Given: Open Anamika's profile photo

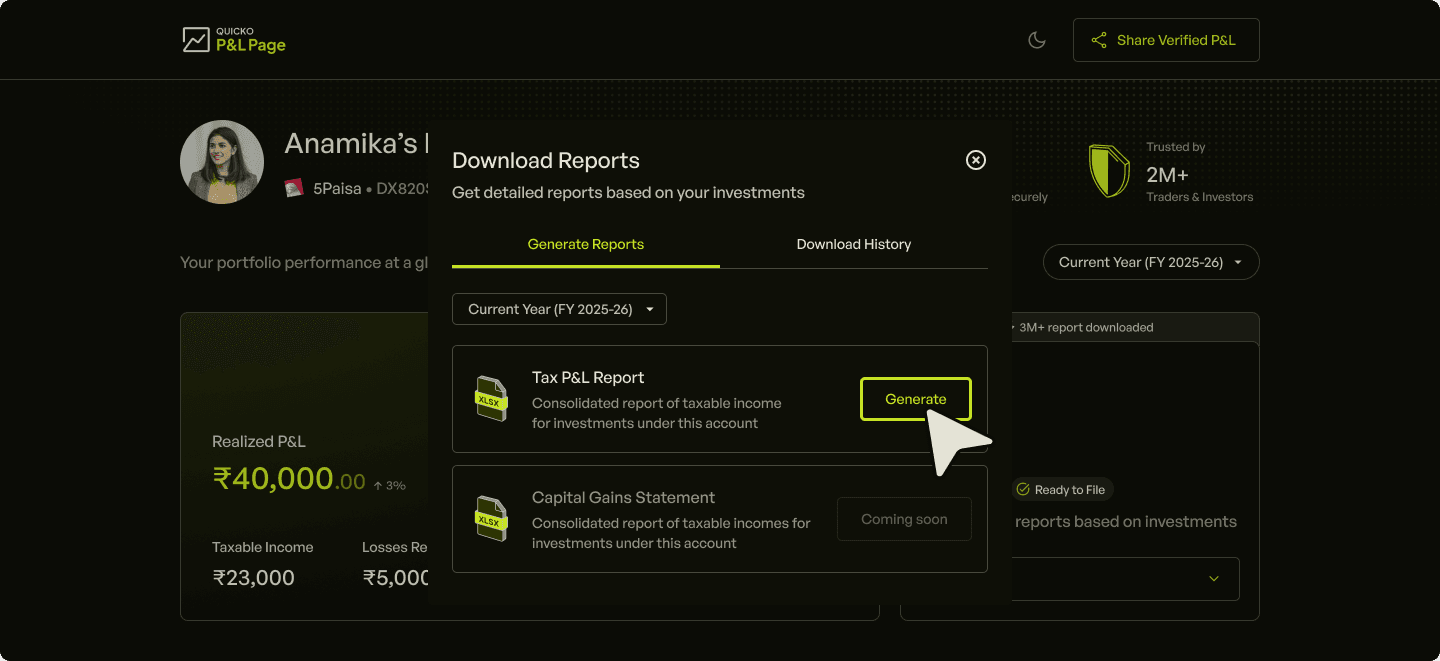Looking at the screenshot, I should pyautogui.click(x=222, y=162).
